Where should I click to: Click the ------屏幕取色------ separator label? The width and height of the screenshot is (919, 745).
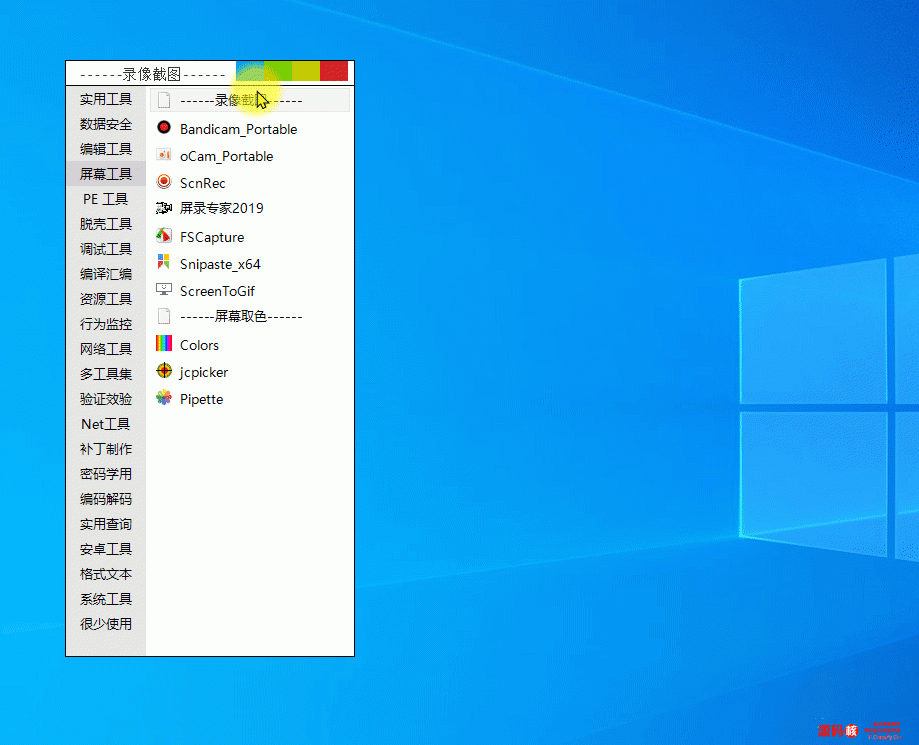coord(241,317)
